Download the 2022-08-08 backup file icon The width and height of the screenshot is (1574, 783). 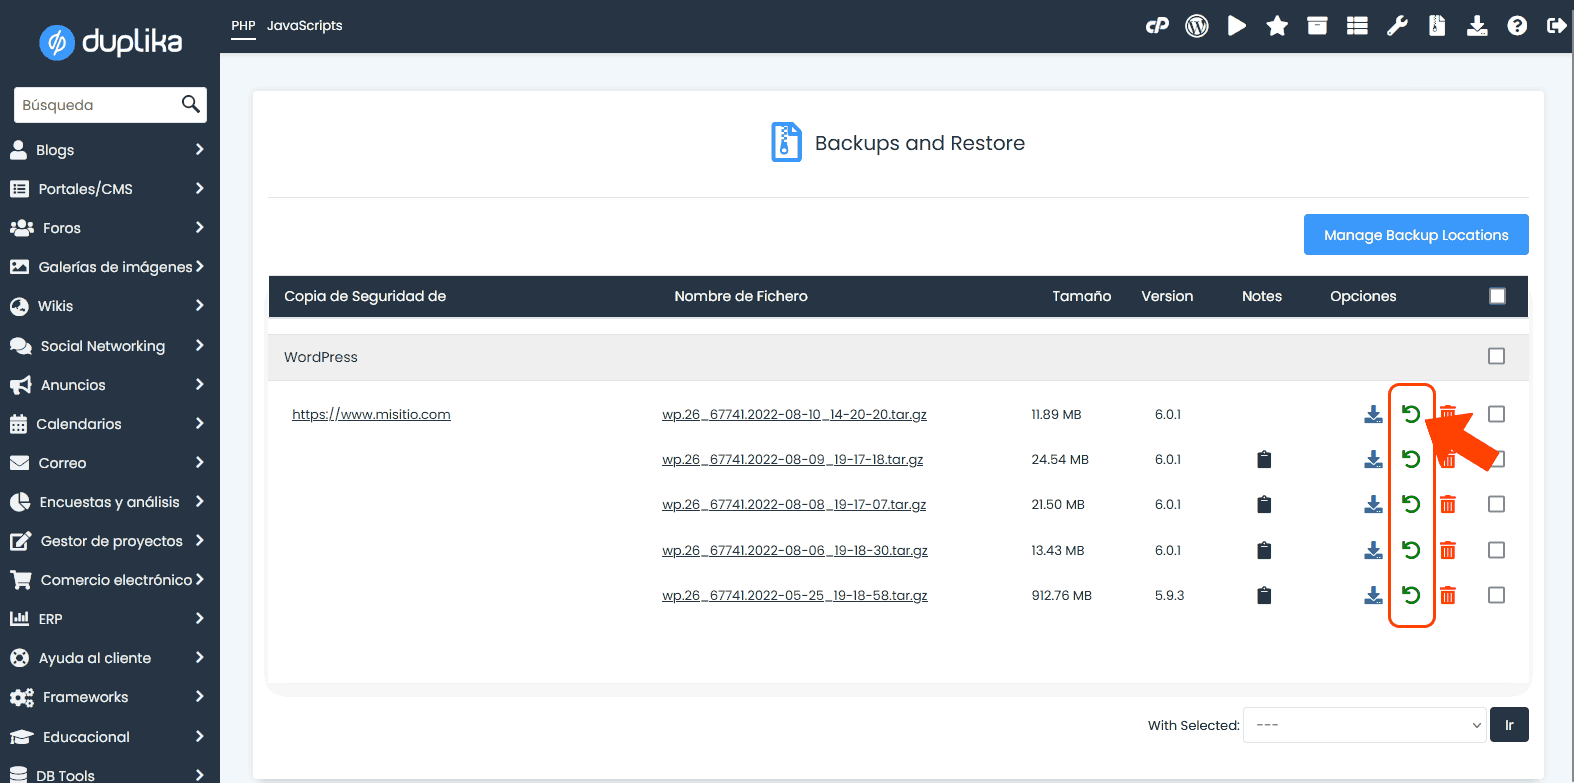(1373, 505)
